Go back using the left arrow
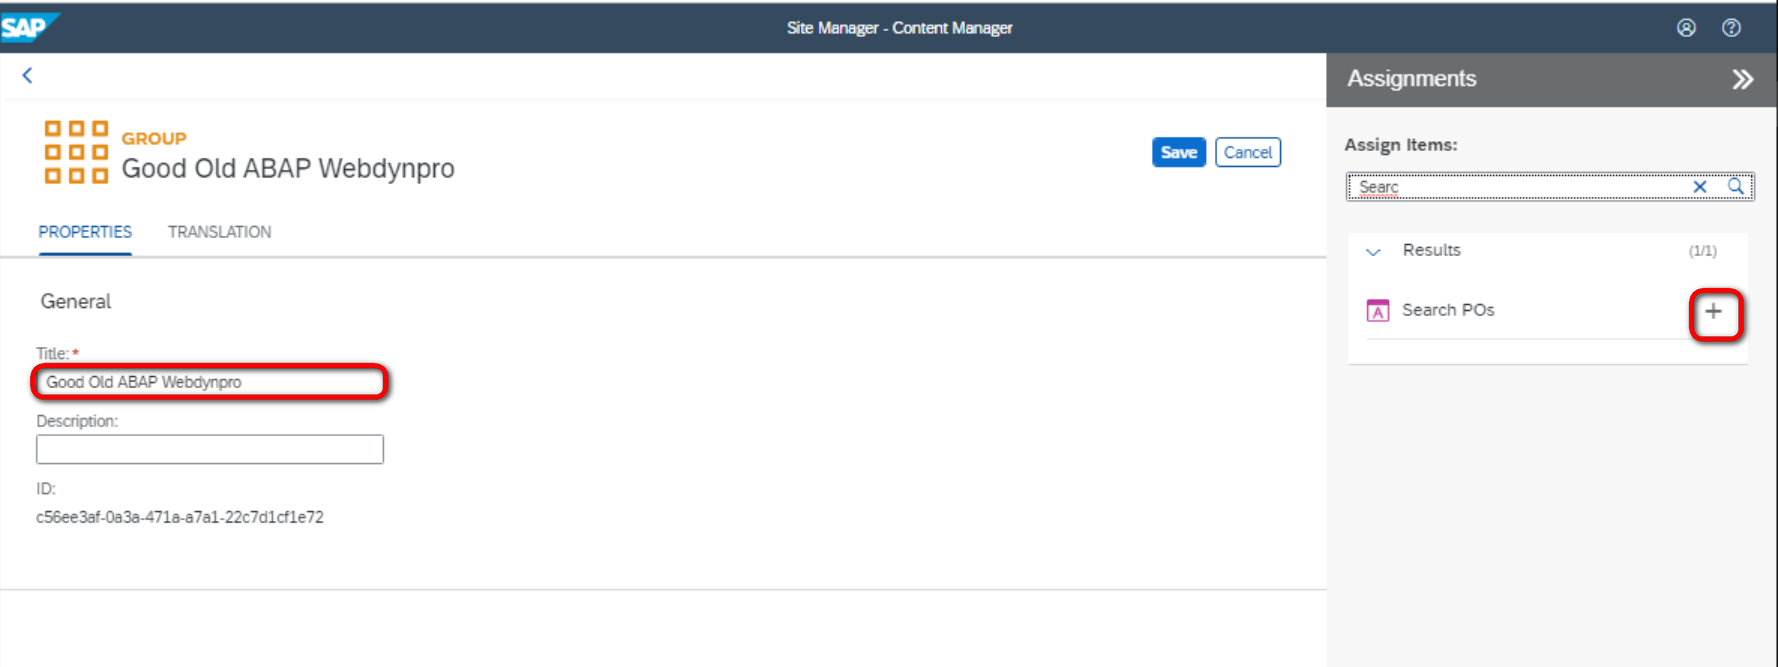This screenshot has height=667, width=1778. click(x=27, y=75)
